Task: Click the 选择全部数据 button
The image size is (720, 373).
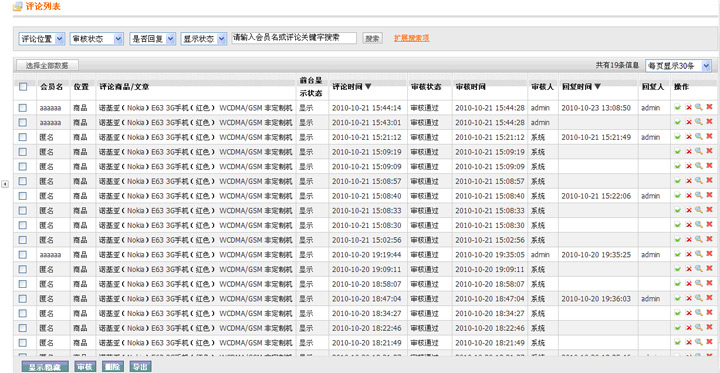Action: 47,66
